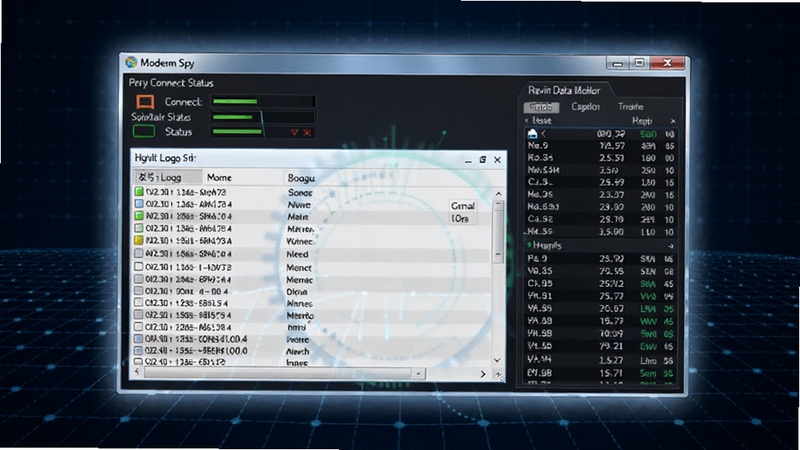Click the horizontal scroll-right arrow in log window
The height and width of the screenshot is (450, 800).
pos(483,374)
